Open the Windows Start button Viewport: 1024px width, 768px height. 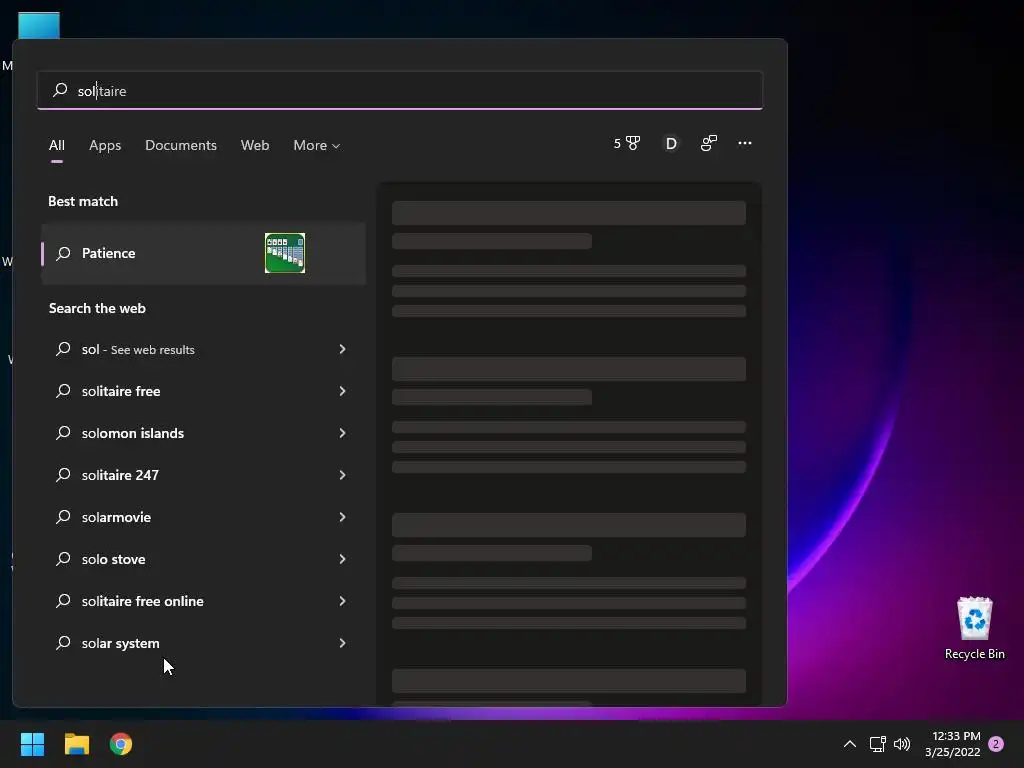click(32, 744)
